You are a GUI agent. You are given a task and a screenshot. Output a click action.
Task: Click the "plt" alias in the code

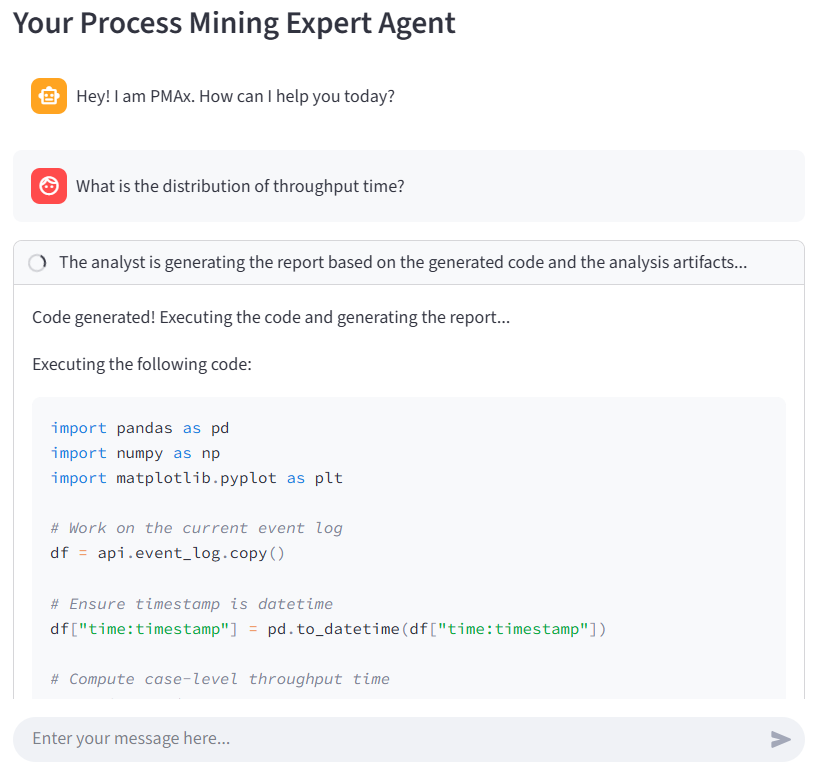tap(330, 478)
